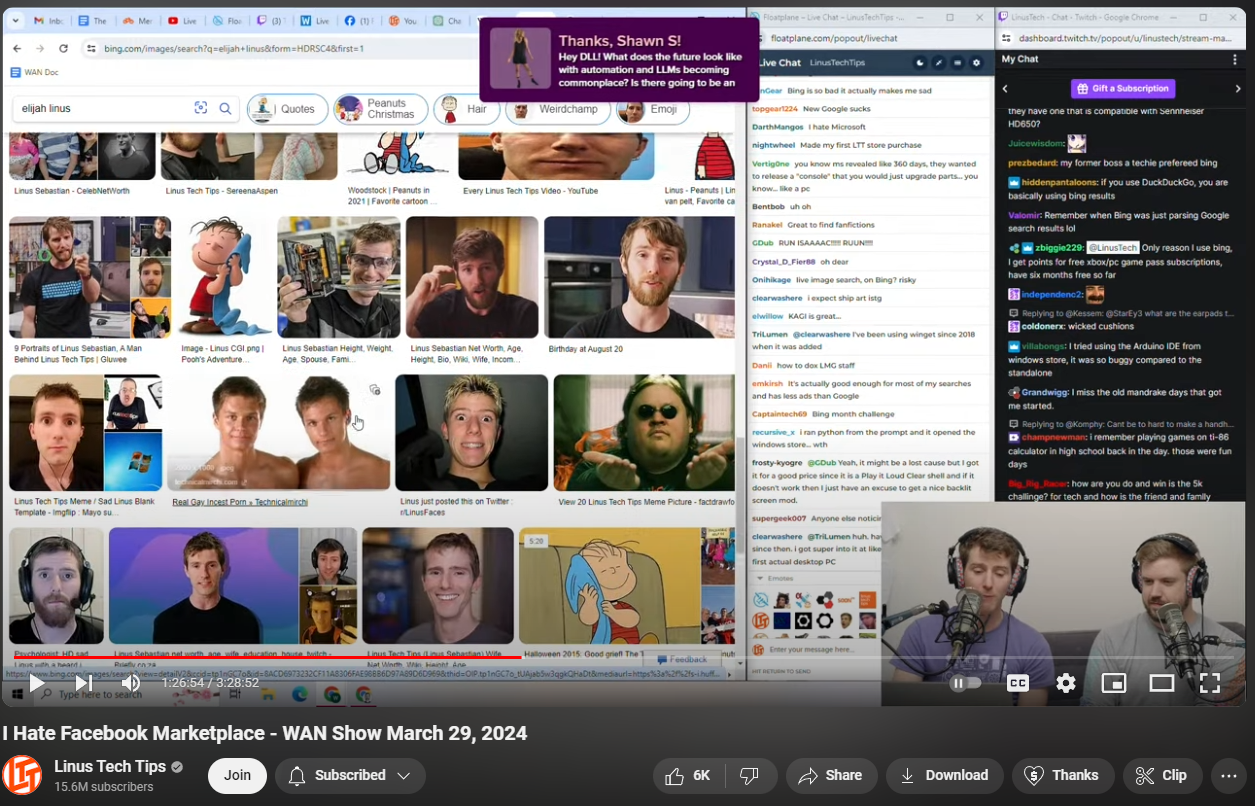The height and width of the screenshot is (806, 1255).
Task: Toggle the autoplay switch in player controls
Action: click(965, 683)
